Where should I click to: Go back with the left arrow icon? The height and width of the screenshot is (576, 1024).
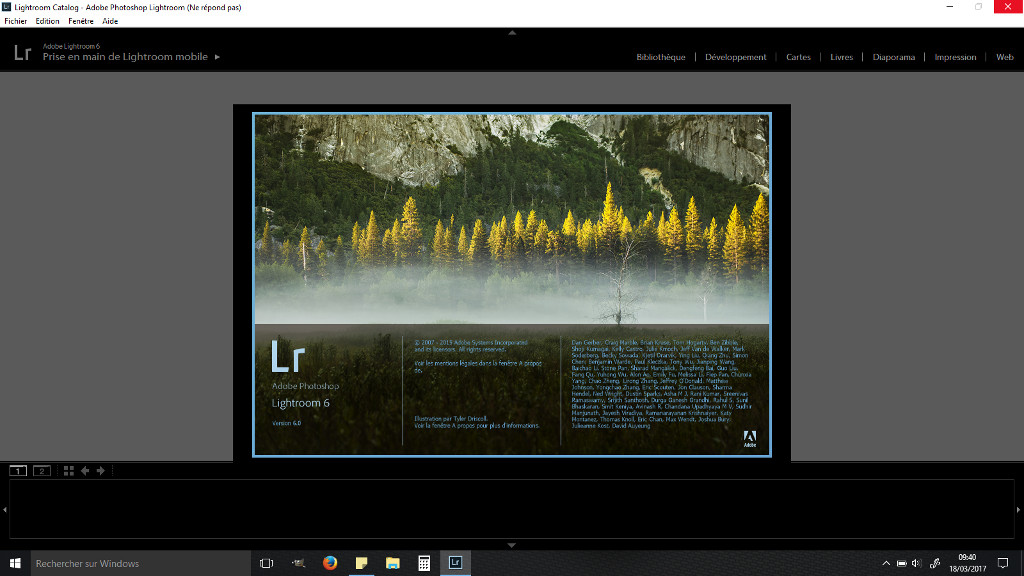click(x=85, y=471)
